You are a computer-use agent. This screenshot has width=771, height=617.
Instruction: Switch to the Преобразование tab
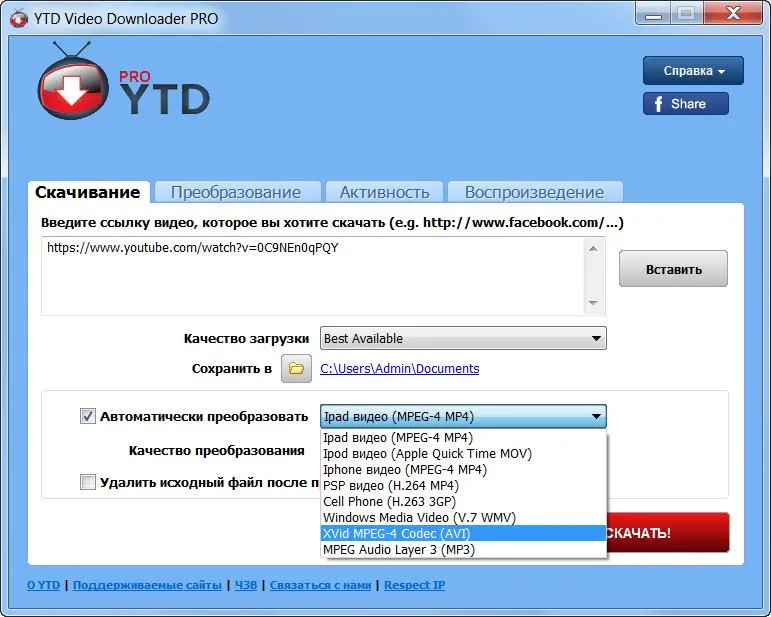pos(237,192)
